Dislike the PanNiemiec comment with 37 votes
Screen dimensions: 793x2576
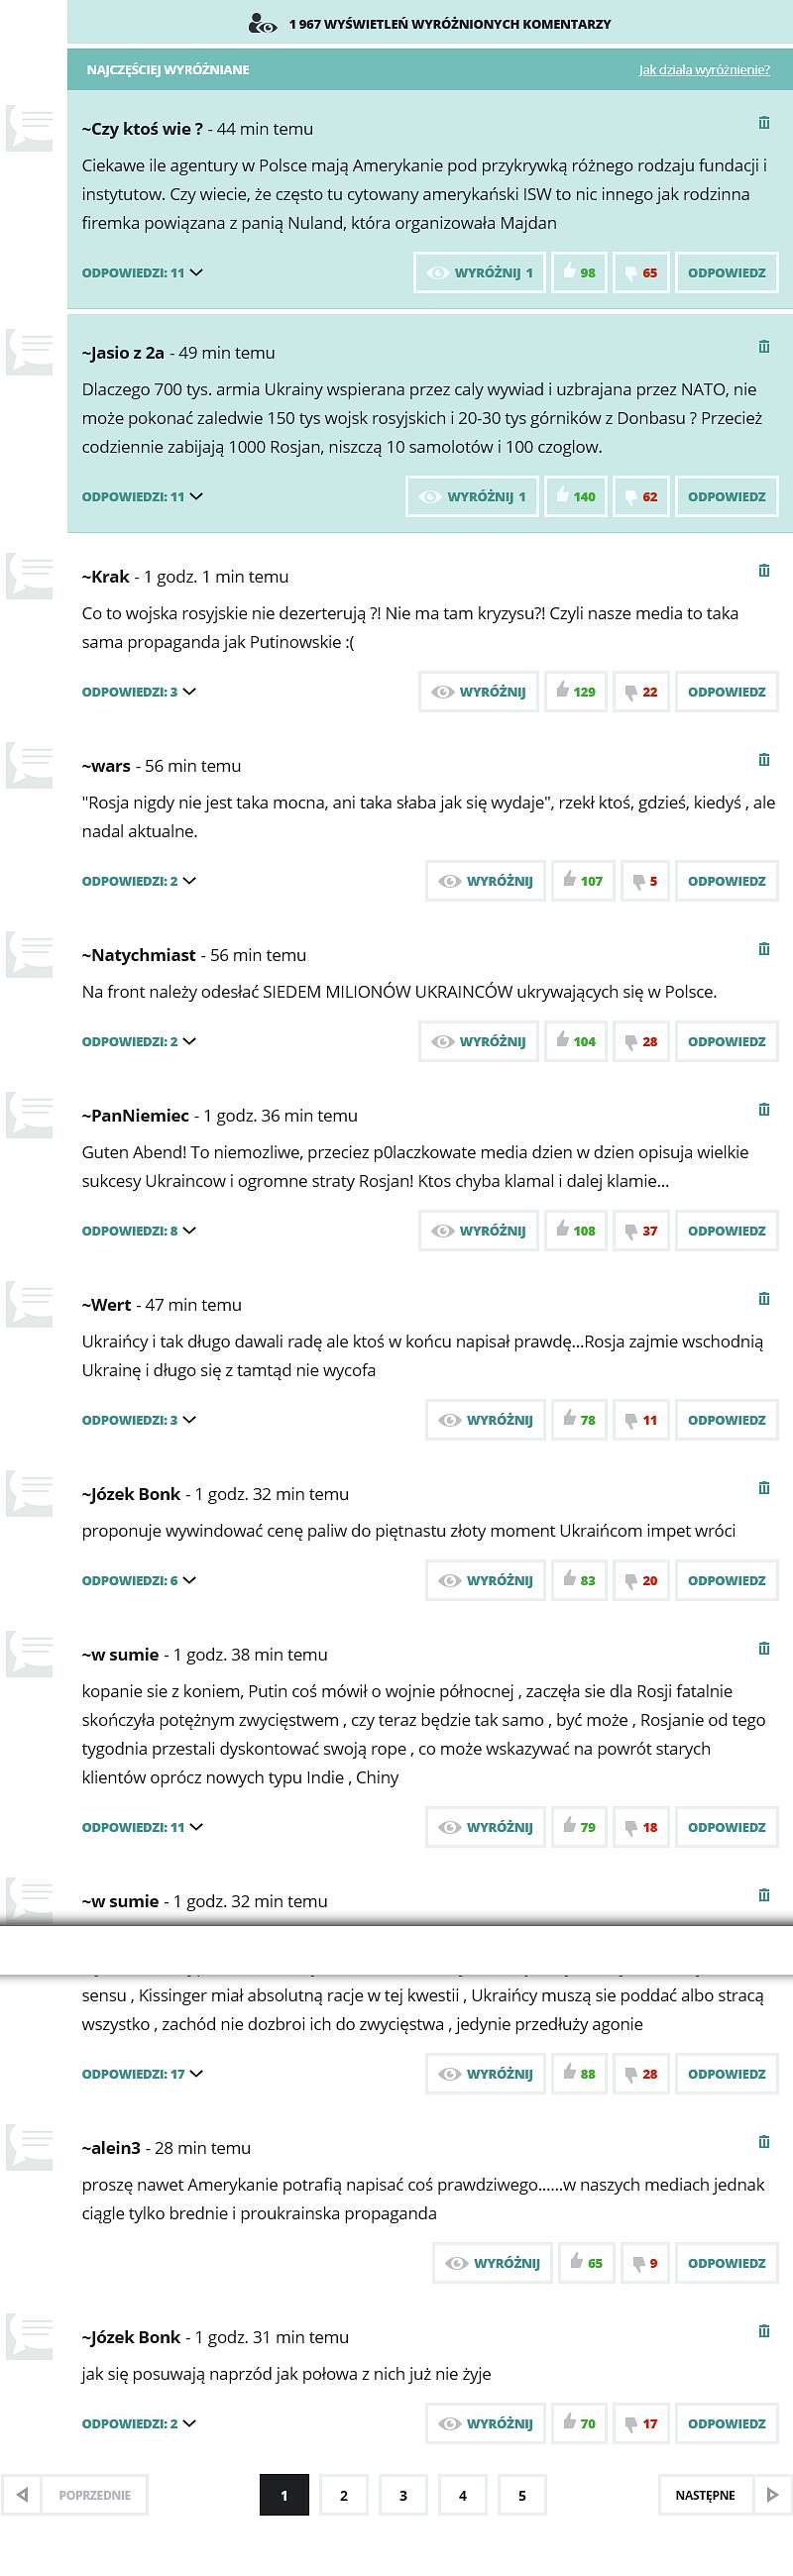641,1230
